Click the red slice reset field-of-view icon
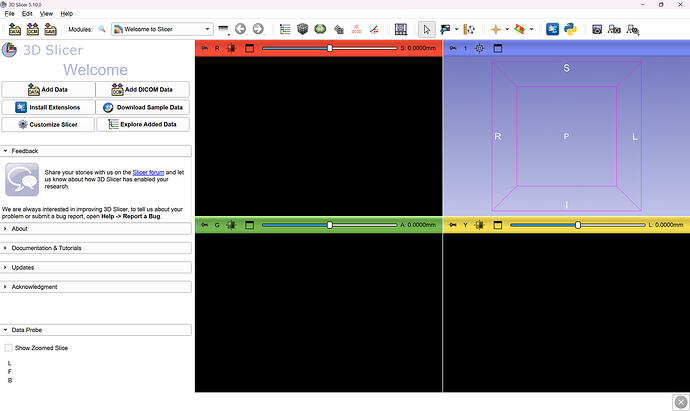The width and height of the screenshot is (690, 411). coord(231,48)
